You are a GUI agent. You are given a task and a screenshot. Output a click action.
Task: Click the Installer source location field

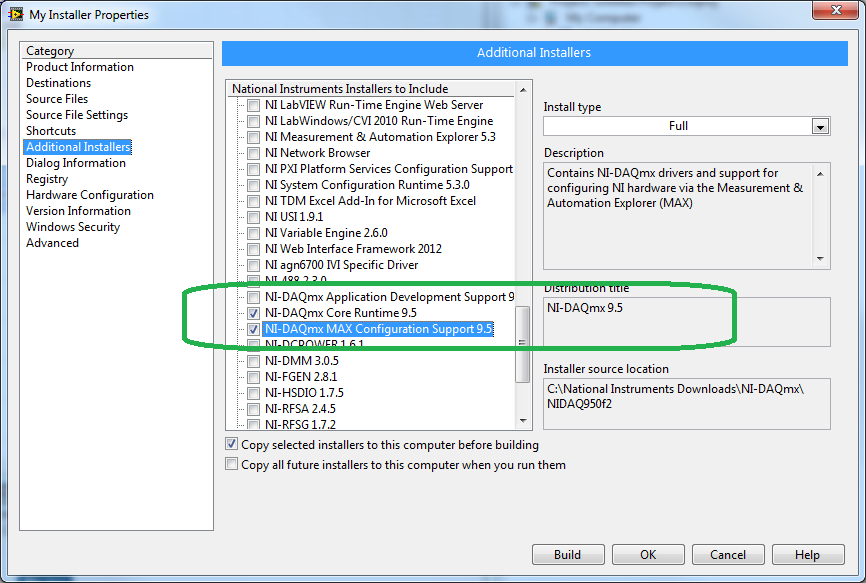[x=687, y=404]
